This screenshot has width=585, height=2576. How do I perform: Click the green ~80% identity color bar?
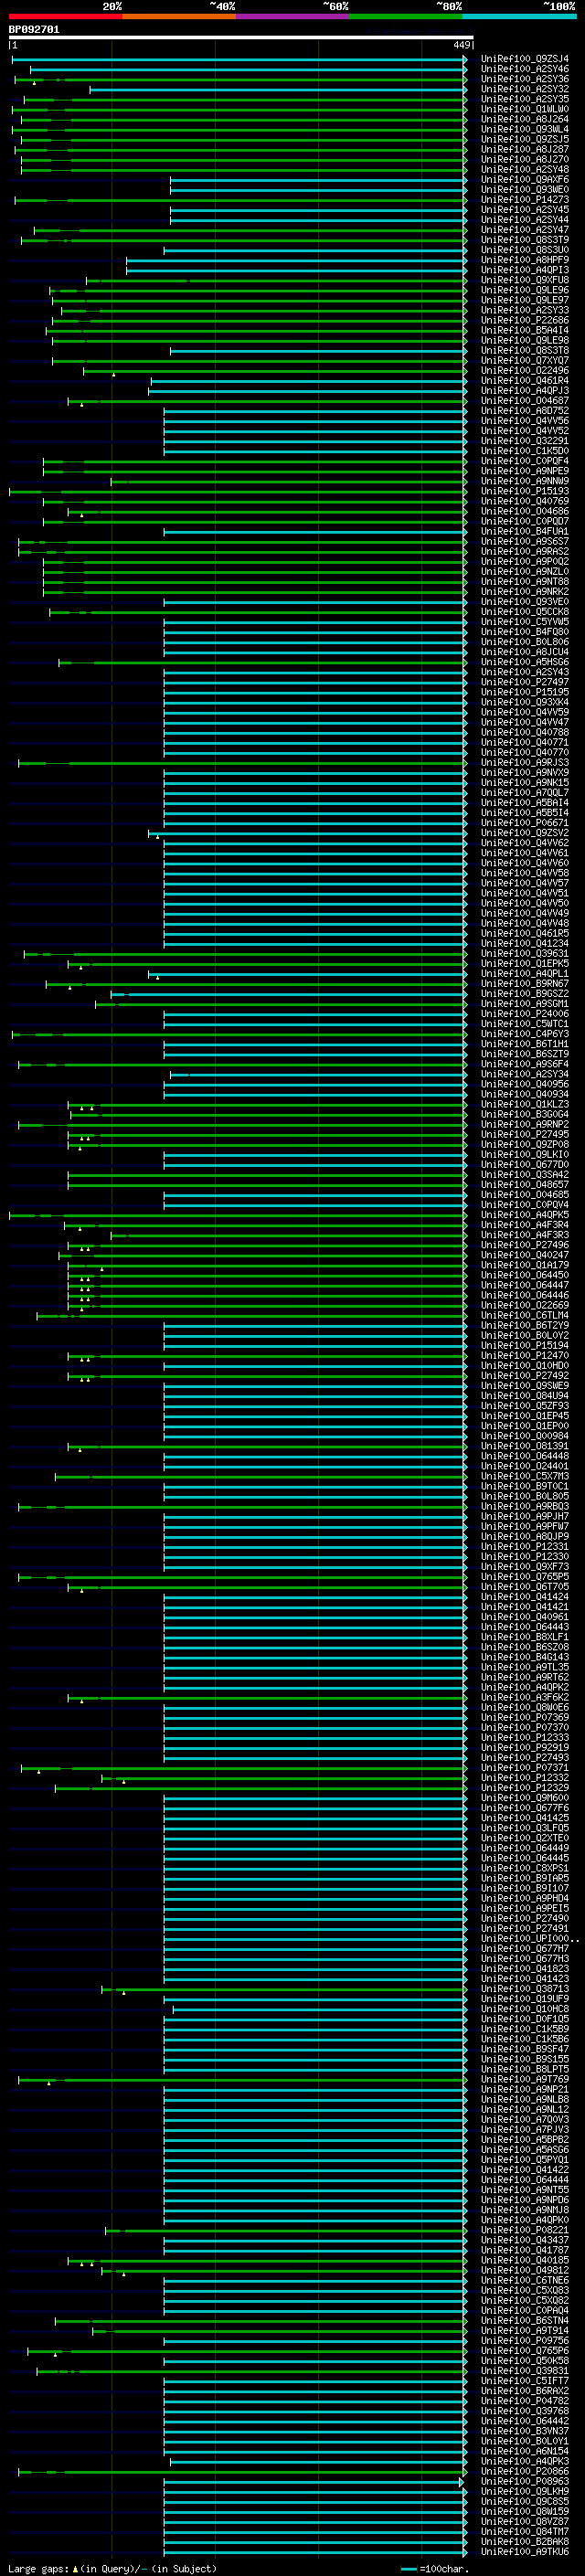(x=405, y=16)
